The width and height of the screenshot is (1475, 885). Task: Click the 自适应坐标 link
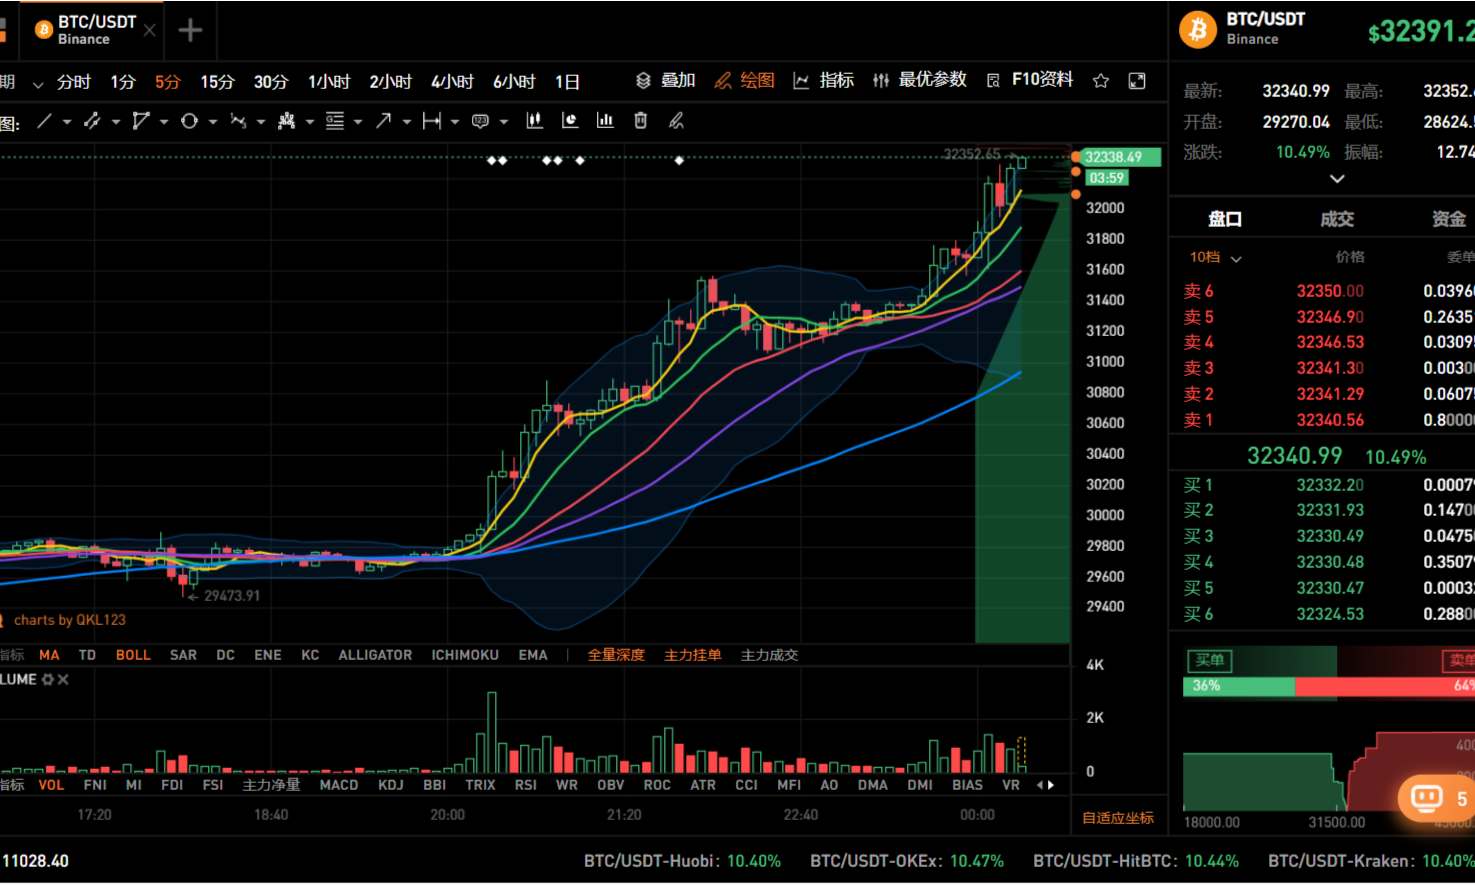(1118, 818)
